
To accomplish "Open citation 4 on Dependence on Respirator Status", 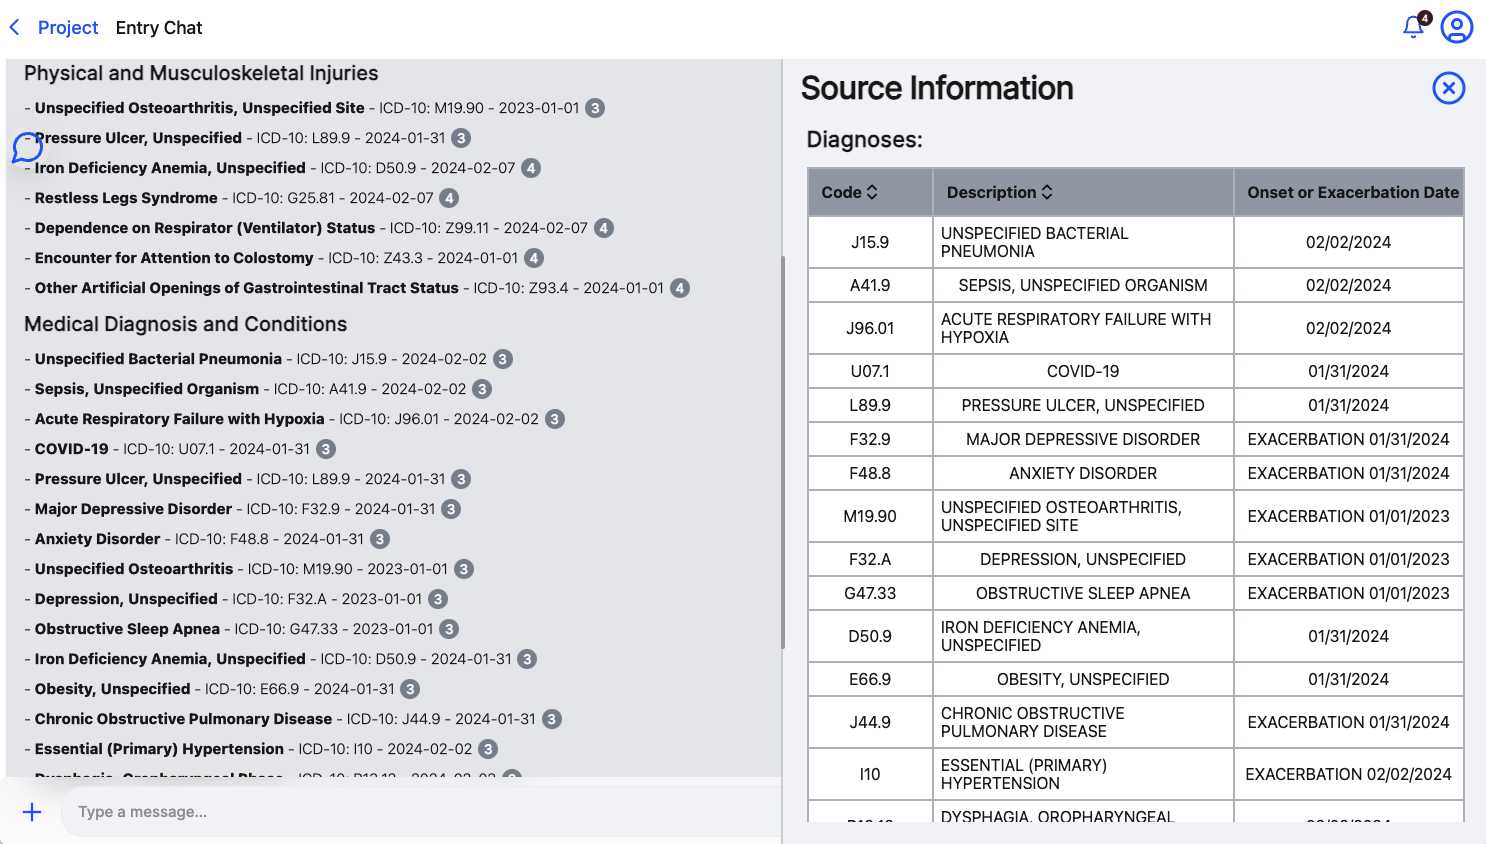I will pos(602,227).
